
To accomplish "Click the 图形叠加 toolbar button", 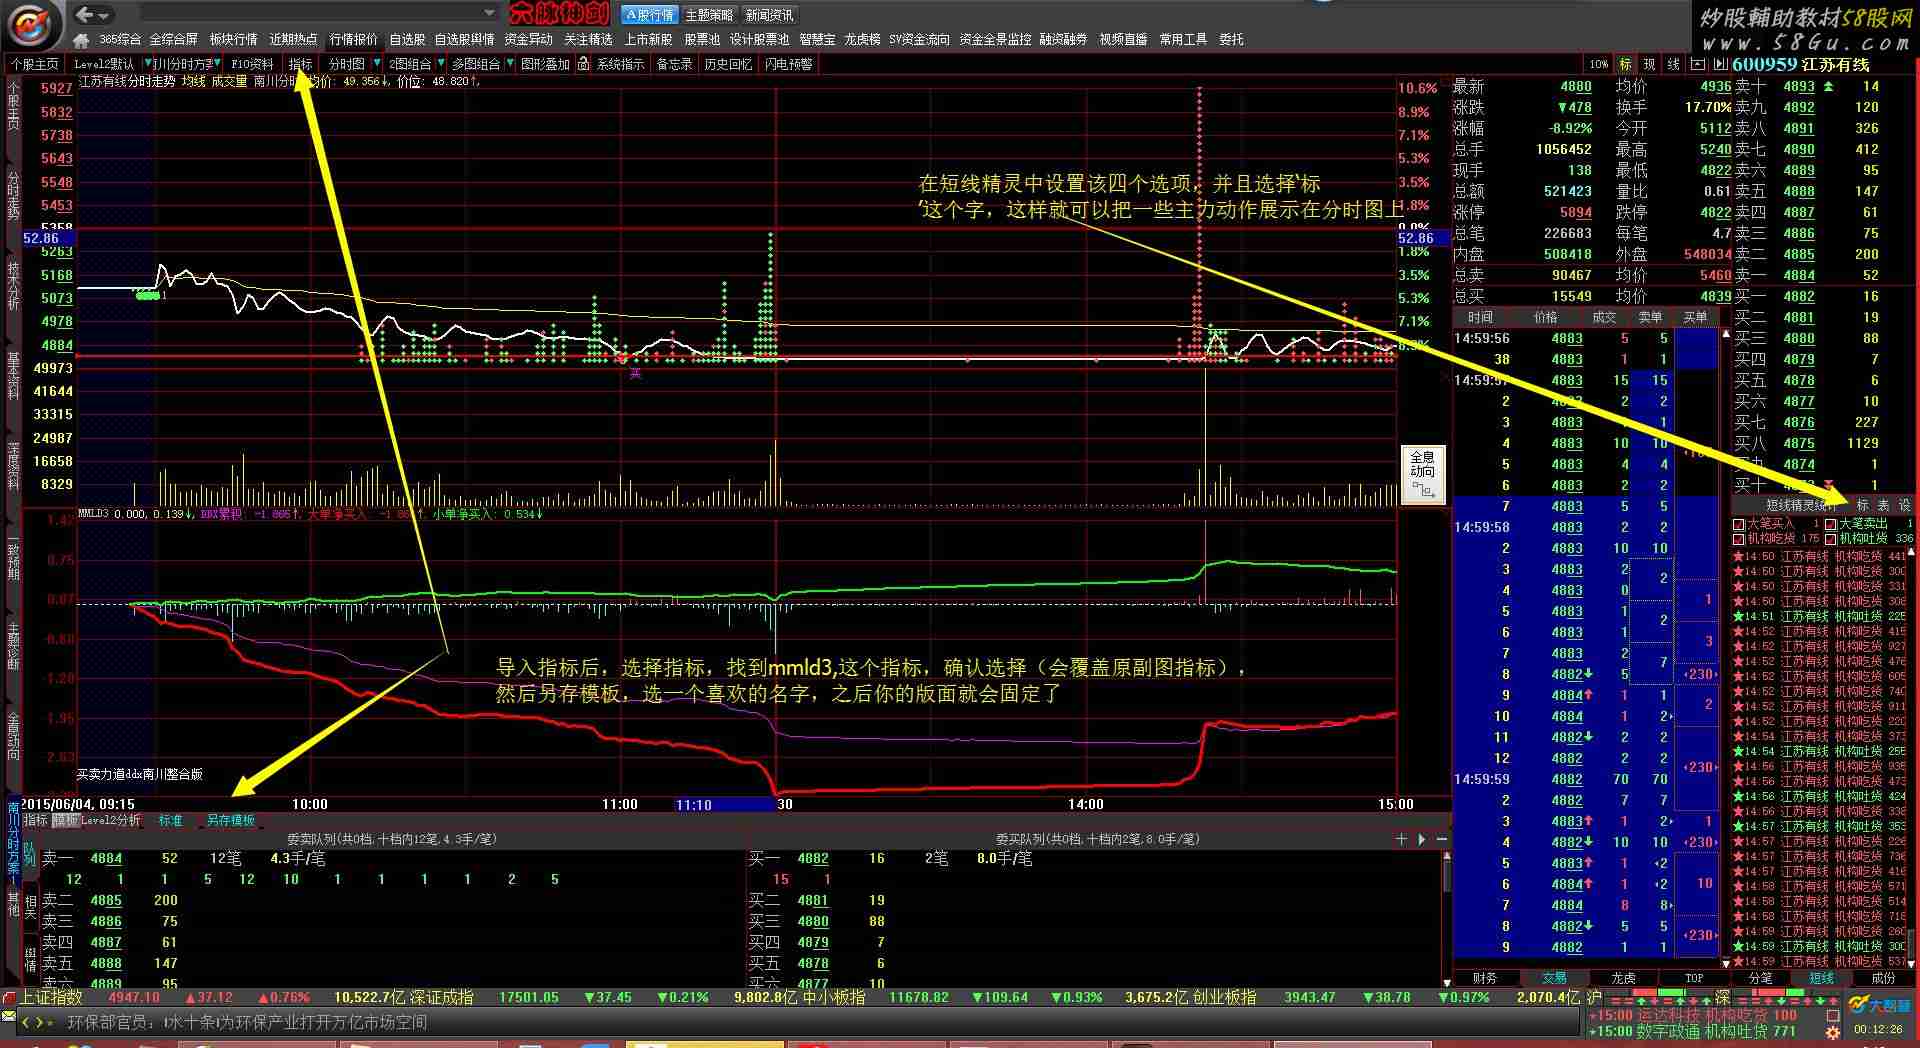I will (x=545, y=64).
